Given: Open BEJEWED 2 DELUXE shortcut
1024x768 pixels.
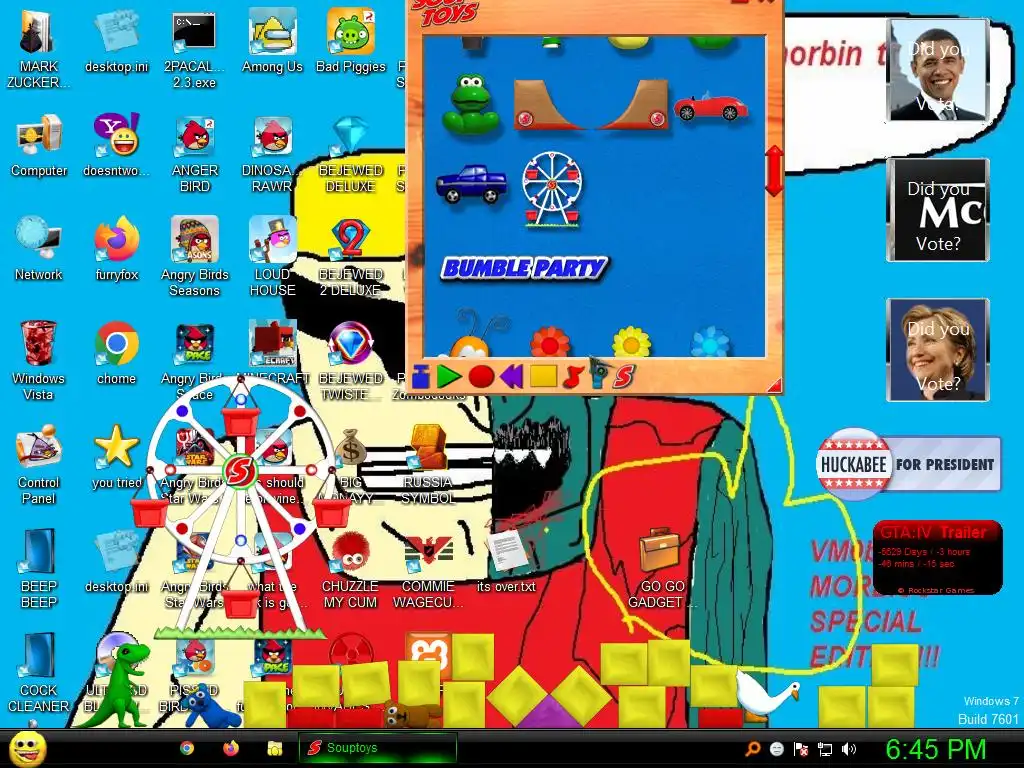Looking at the screenshot, I should (351, 257).
